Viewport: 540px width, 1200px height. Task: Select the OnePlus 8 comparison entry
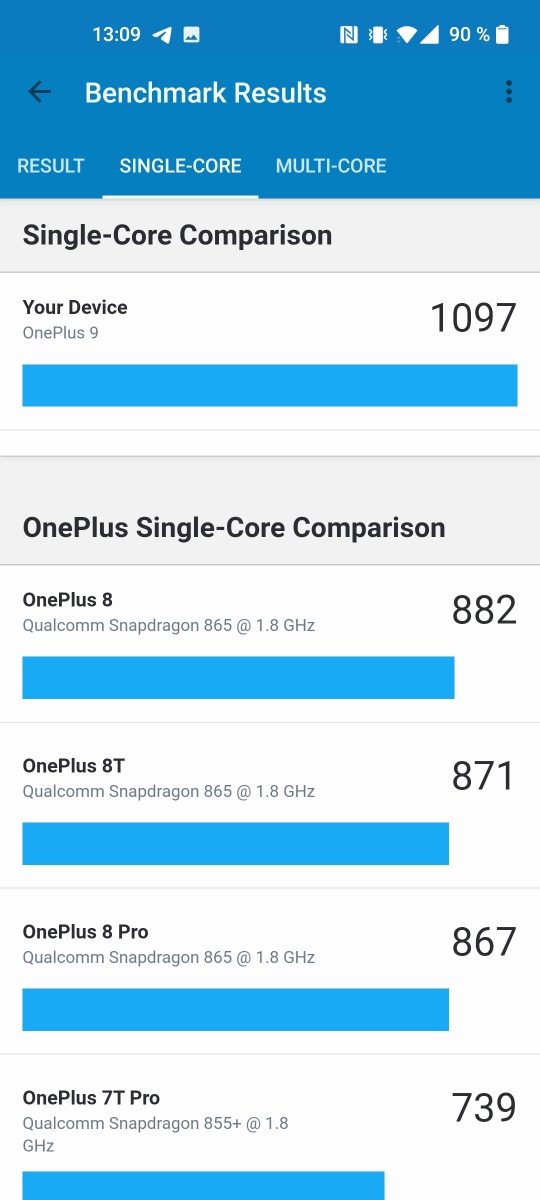click(270, 644)
